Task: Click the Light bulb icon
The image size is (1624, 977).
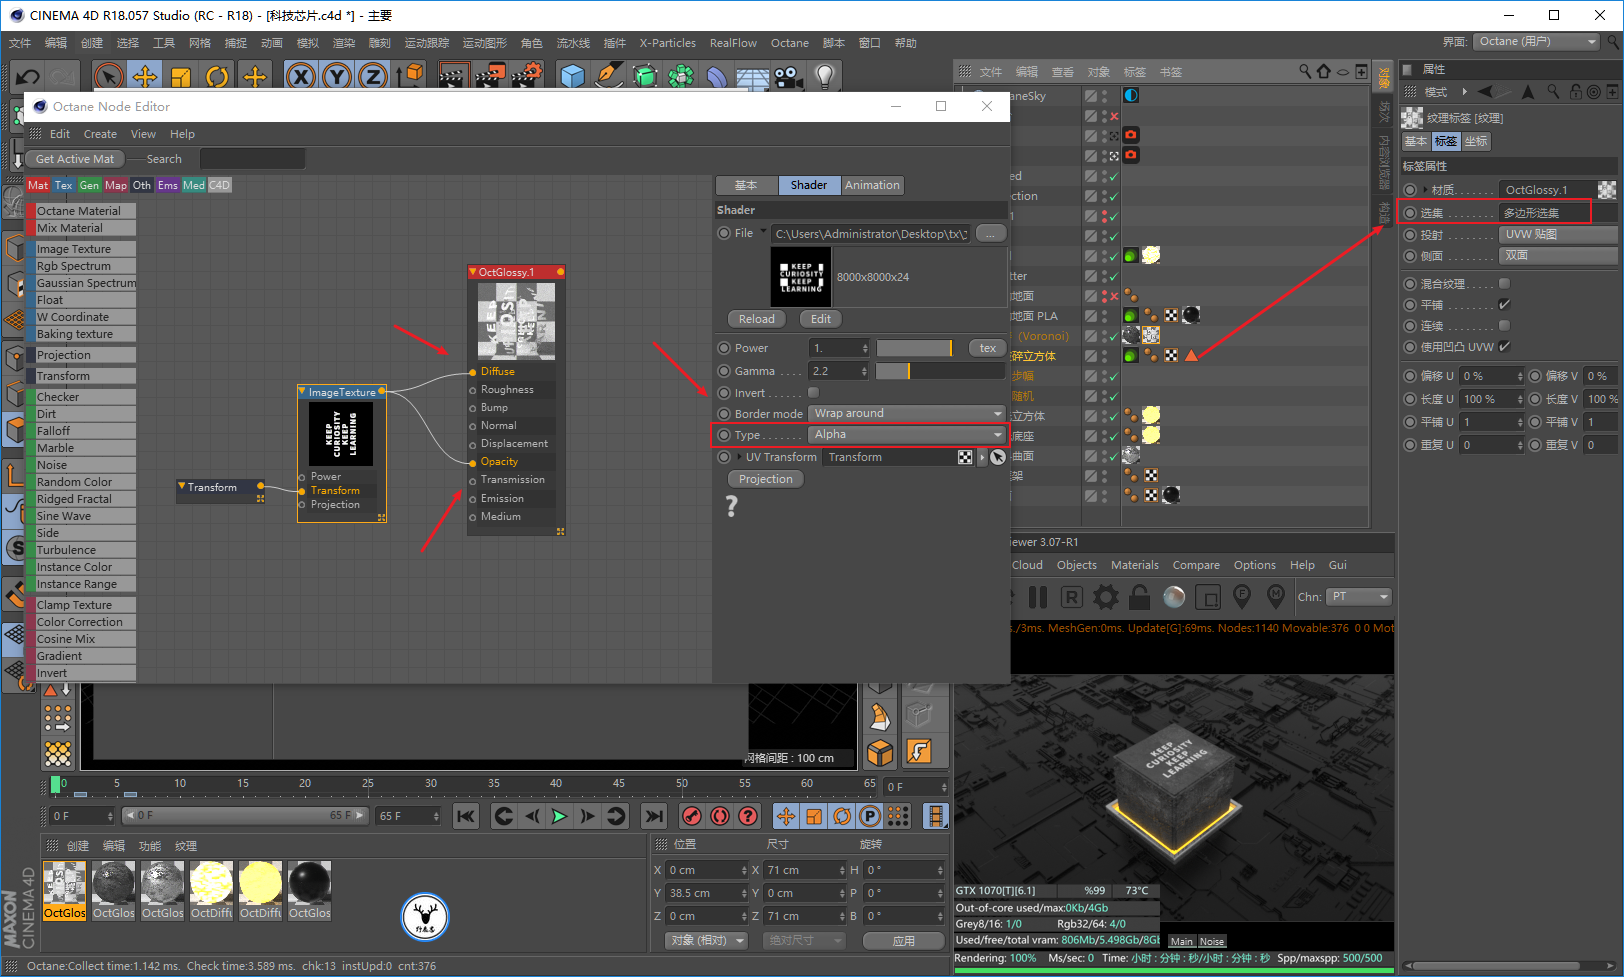Action: coord(824,77)
